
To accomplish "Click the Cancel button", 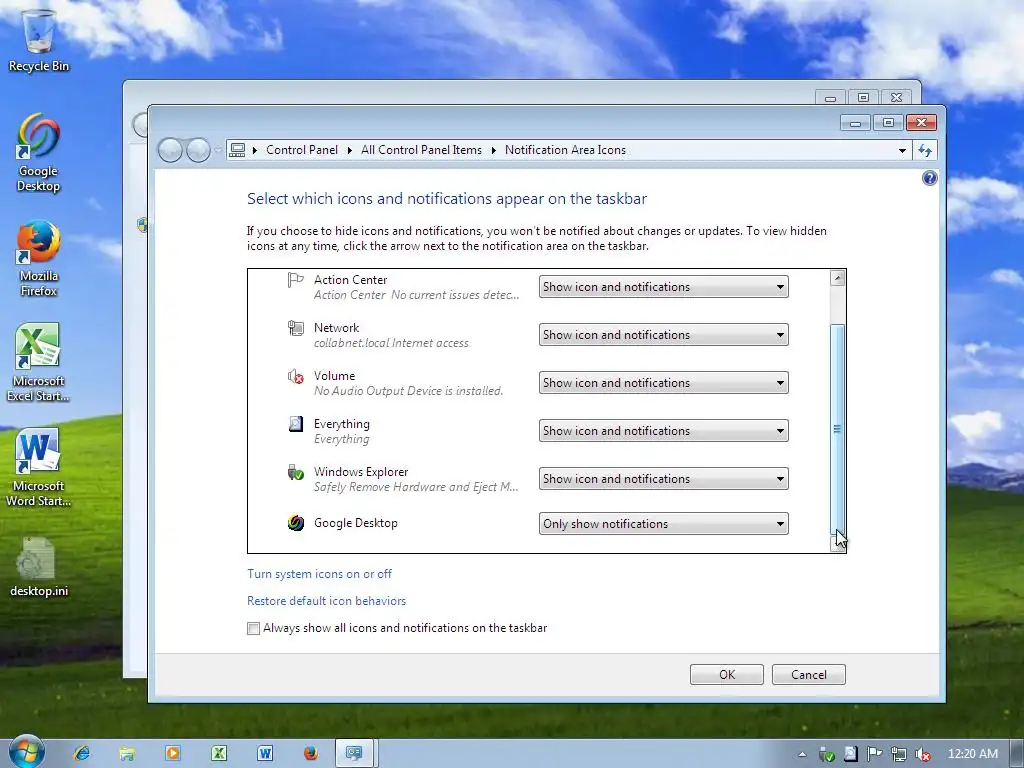I will [x=808, y=675].
